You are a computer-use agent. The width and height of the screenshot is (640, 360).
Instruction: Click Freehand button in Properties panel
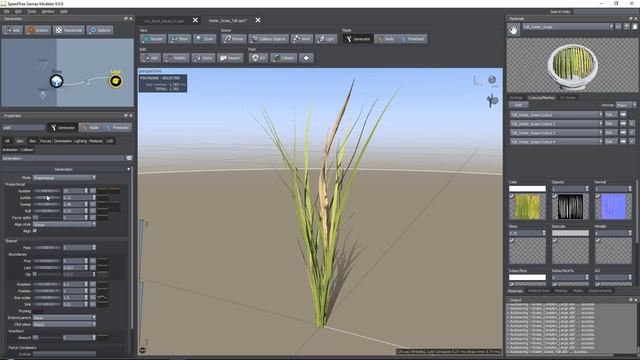coord(117,128)
